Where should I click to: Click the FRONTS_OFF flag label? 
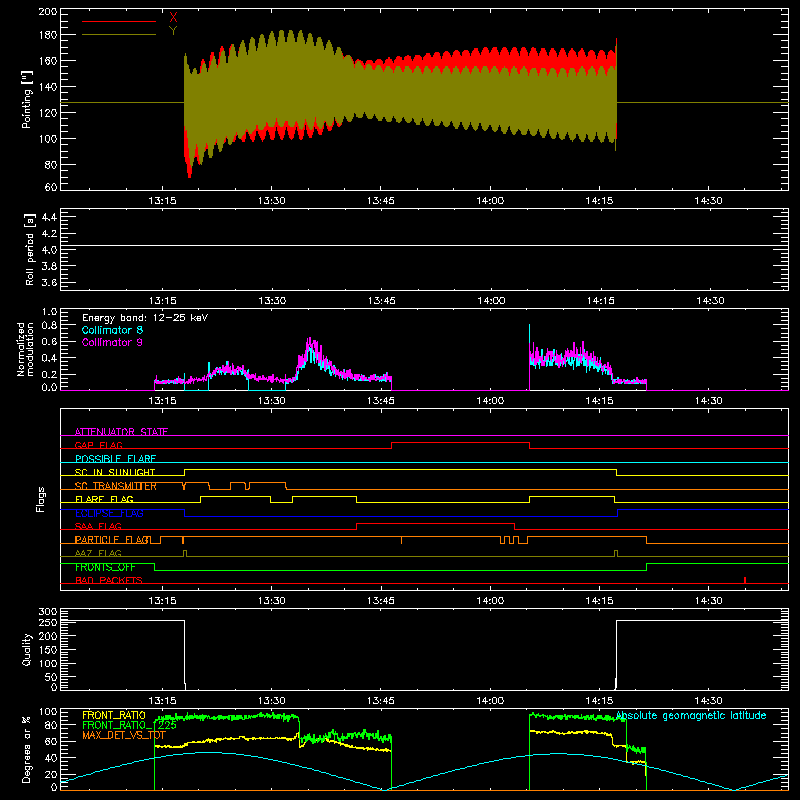point(105,567)
